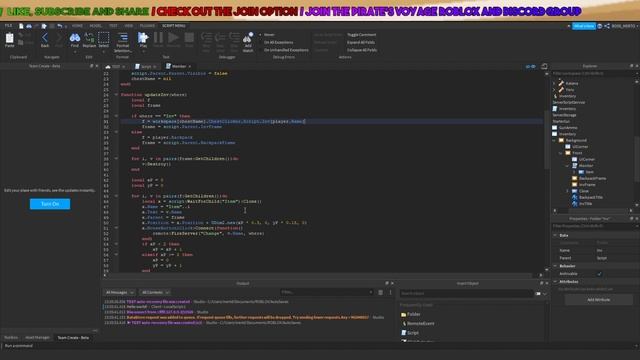
Task: Click the Insert Object search field
Action: point(466,293)
